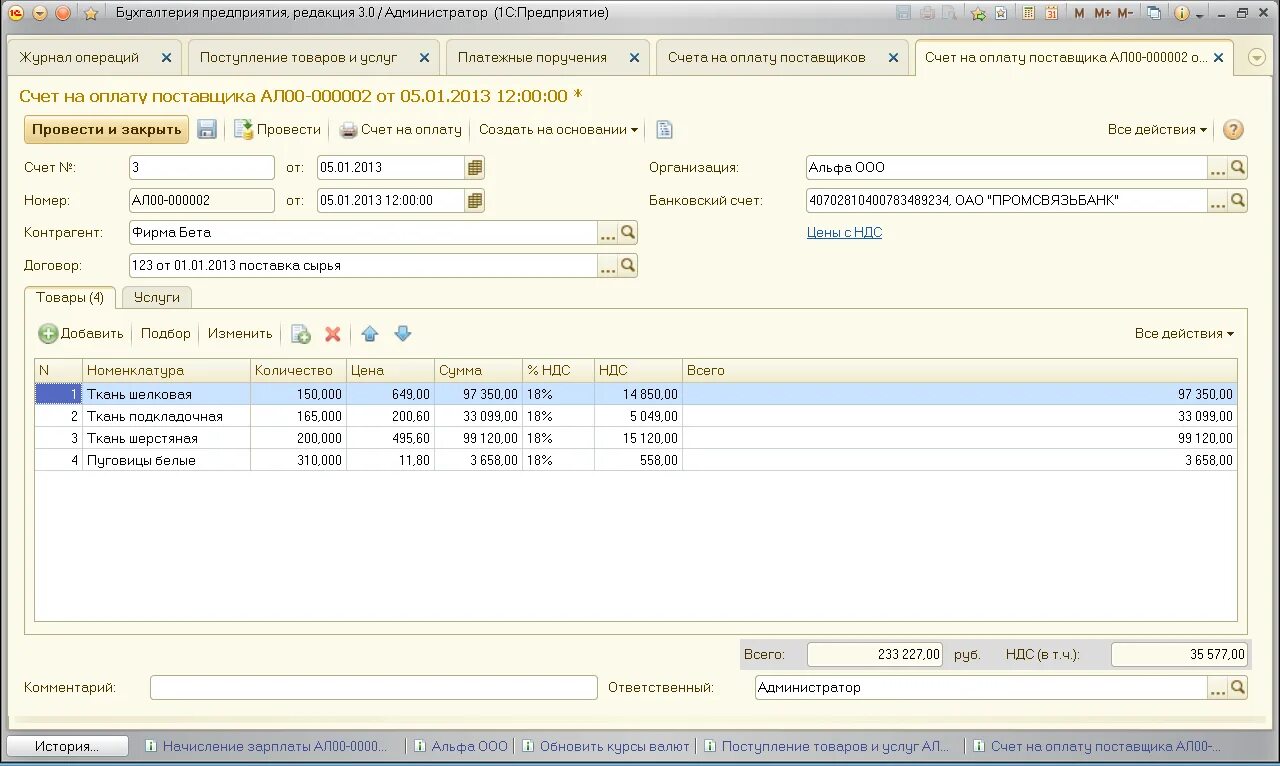The width and height of the screenshot is (1280, 766).
Task: Open the main menu dropdown arrow in the title bar
Action: coord(39,13)
